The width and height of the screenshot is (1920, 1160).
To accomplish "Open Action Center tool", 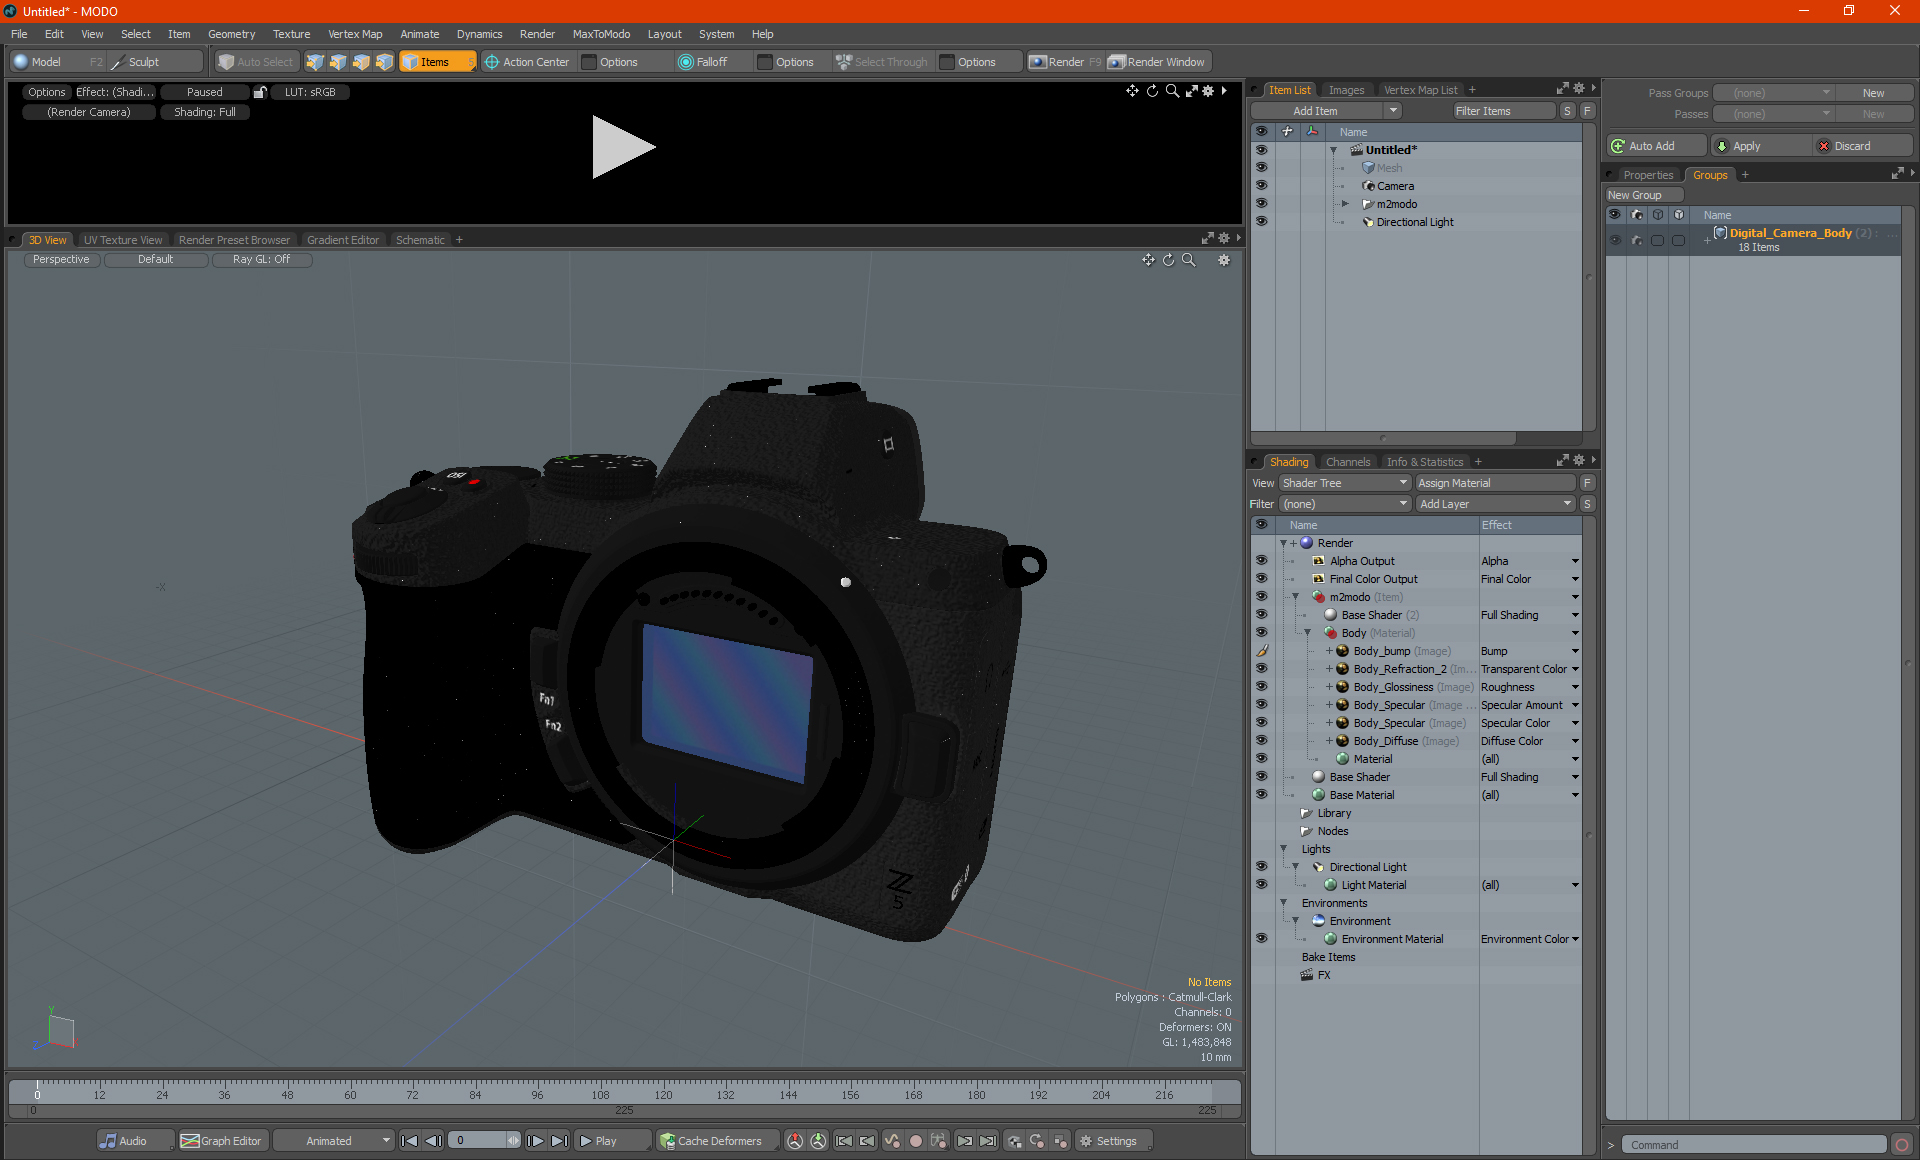I will pyautogui.click(x=527, y=62).
